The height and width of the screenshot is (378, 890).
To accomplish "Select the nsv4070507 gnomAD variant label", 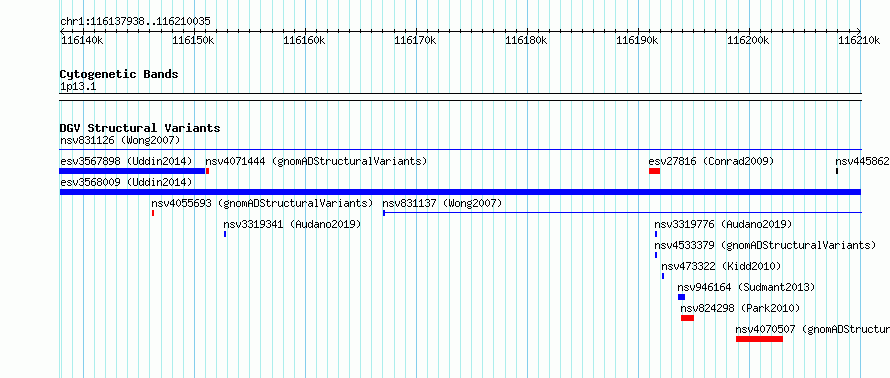I will point(813,329).
